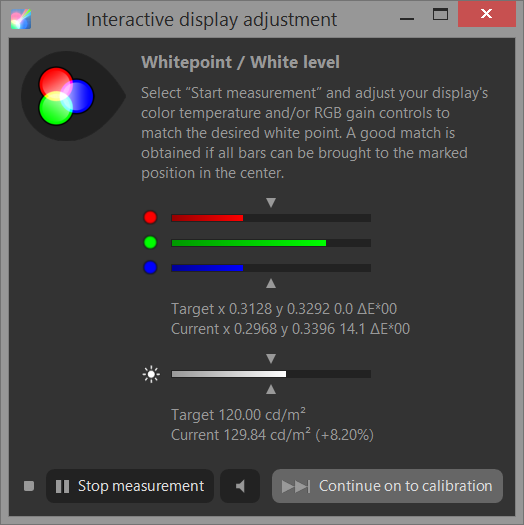
Task: Click the skip-forward icon on Continue button
Action: click(296, 486)
